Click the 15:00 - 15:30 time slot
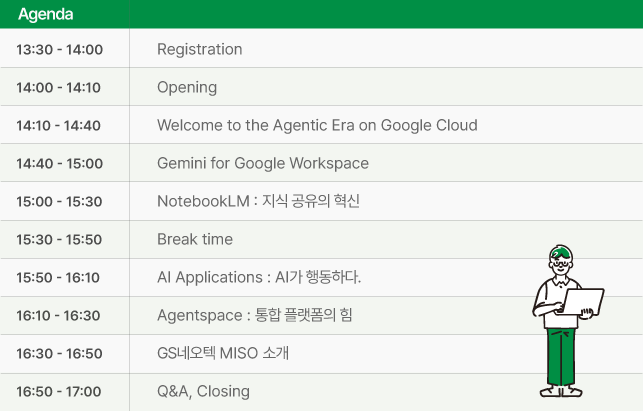This screenshot has height=411, width=643. 59,201
